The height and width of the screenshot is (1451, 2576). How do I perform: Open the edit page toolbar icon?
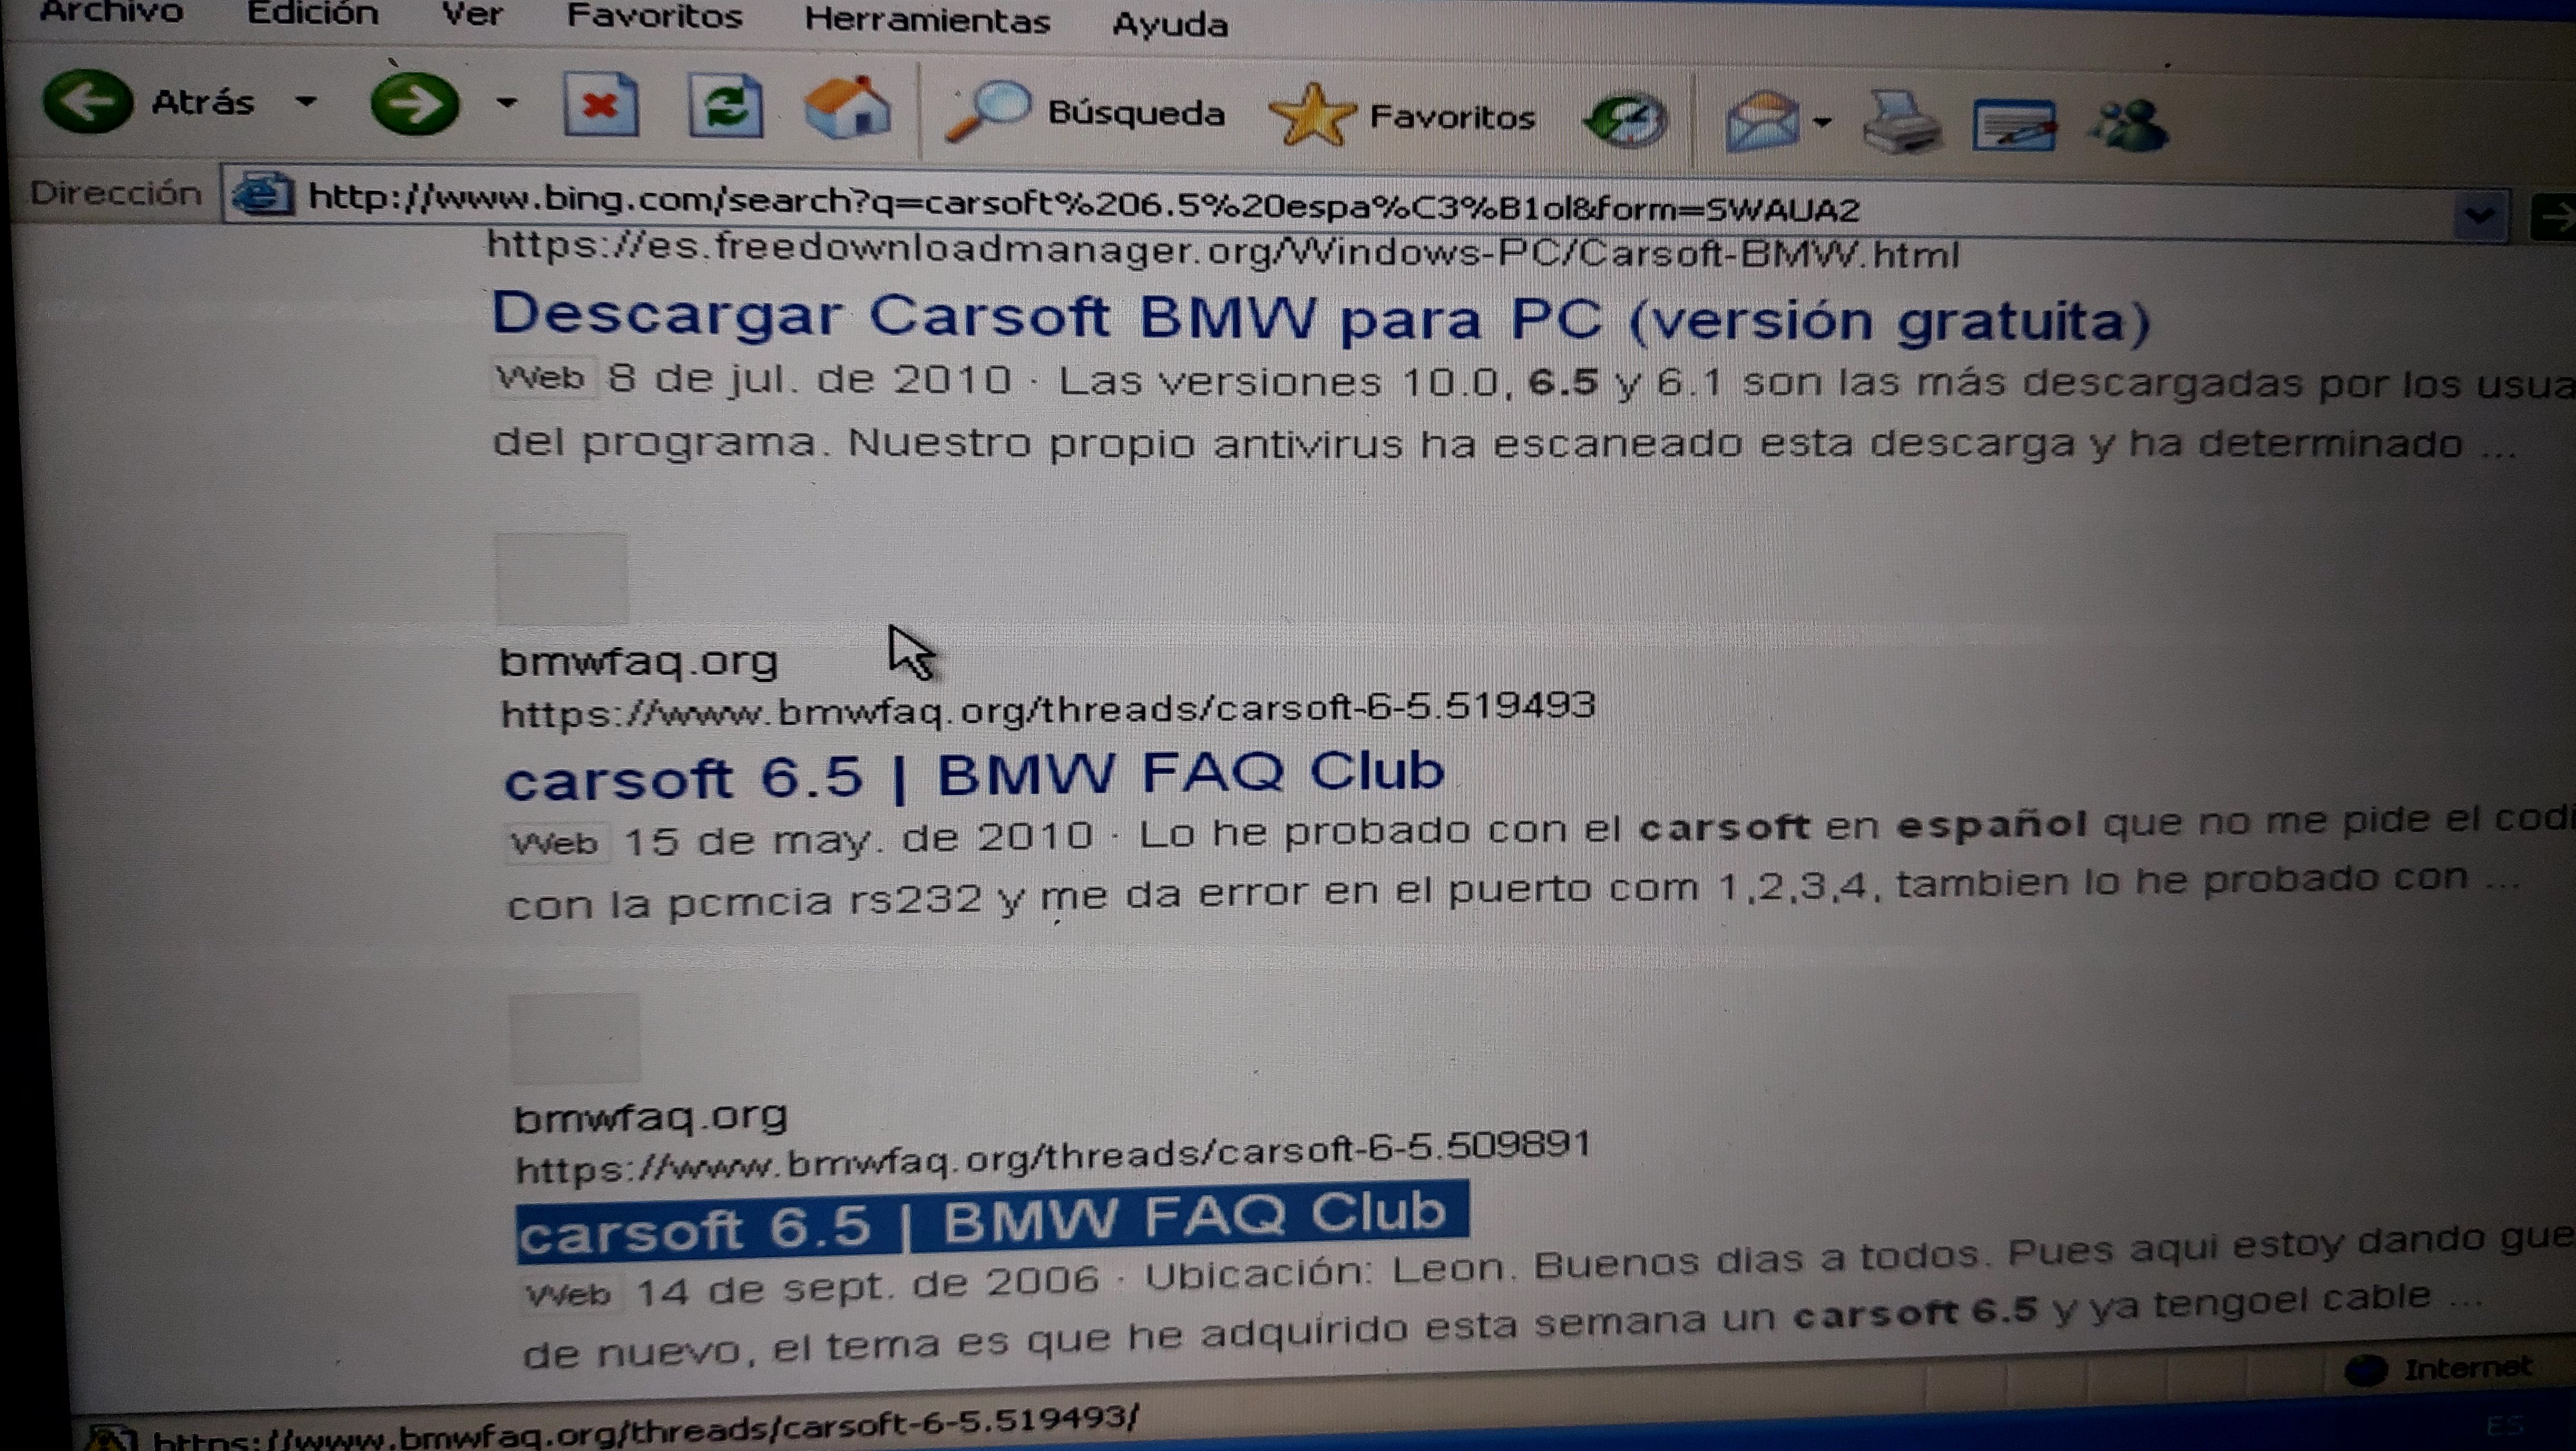coord(2014,126)
